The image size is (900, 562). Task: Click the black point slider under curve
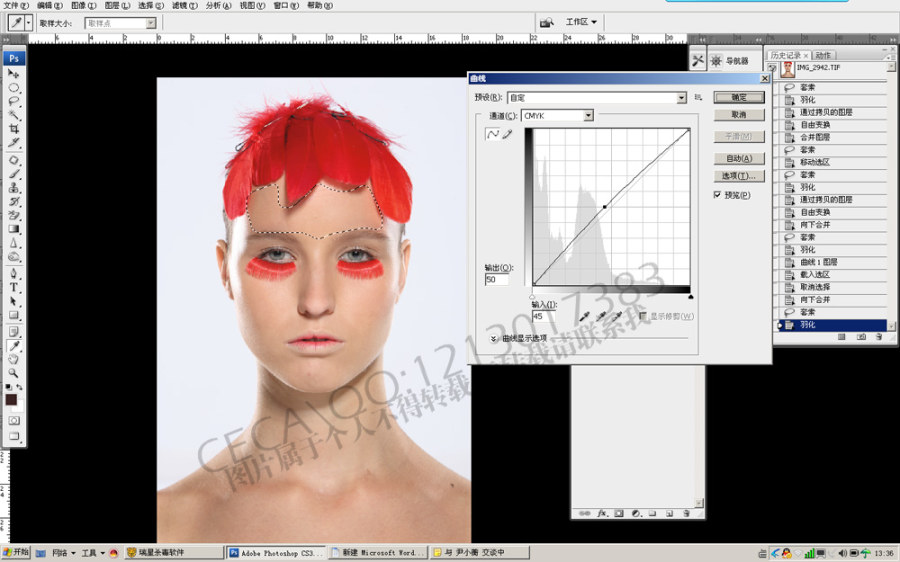(x=690, y=297)
